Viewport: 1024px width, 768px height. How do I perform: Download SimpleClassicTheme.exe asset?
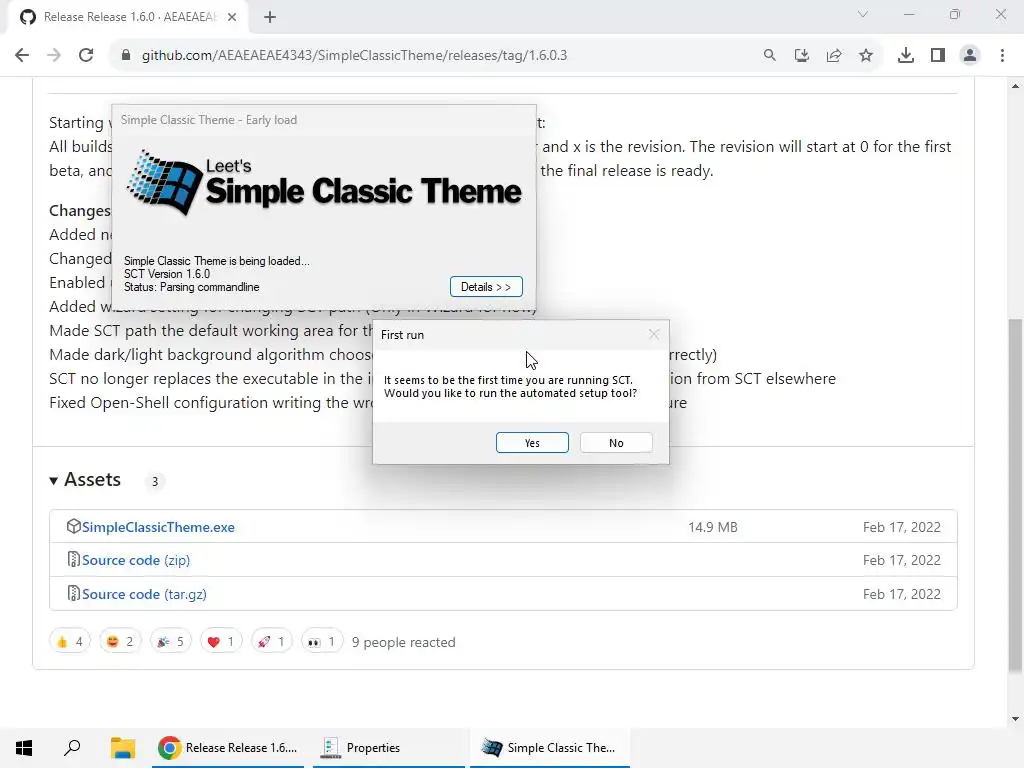158,527
